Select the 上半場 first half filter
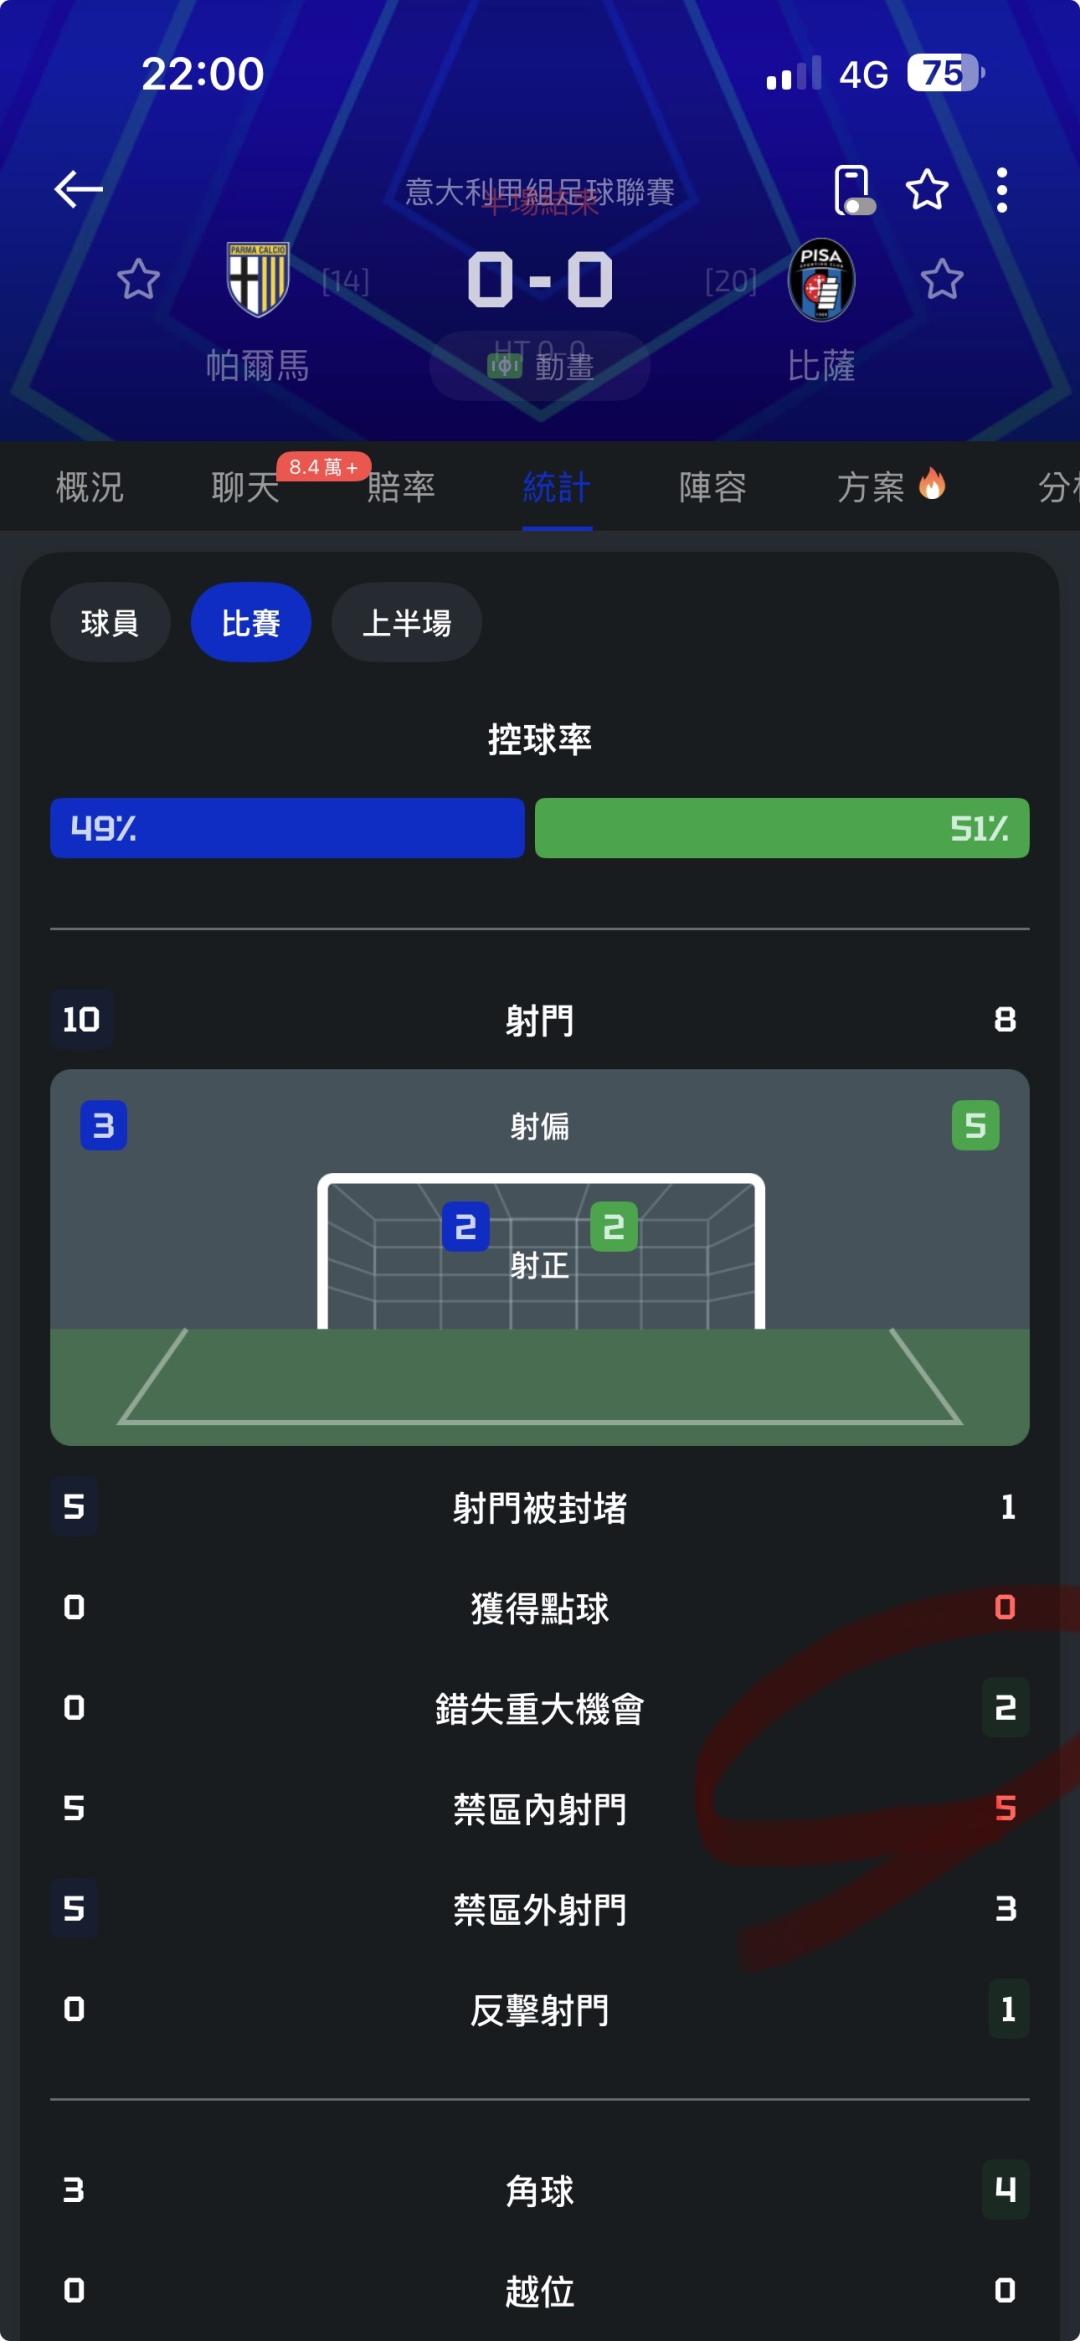 pos(407,623)
